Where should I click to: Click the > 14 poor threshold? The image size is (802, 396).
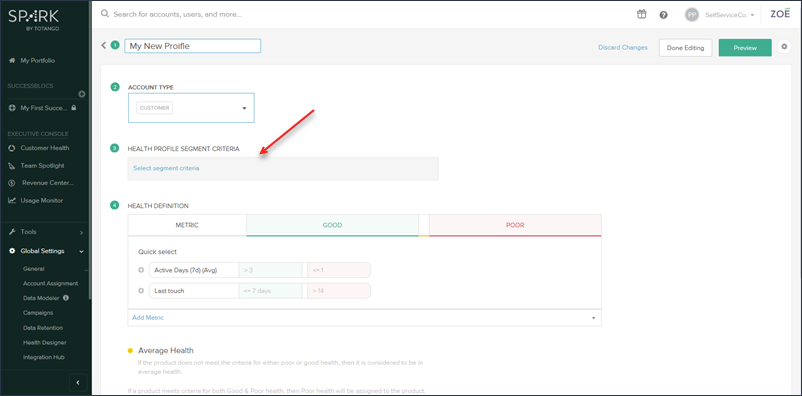click(339, 291)
